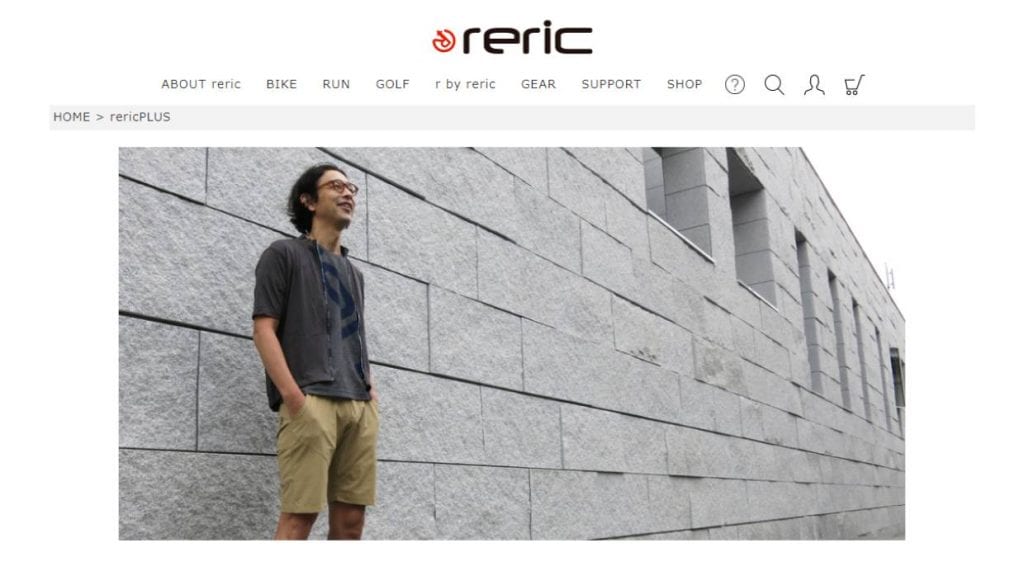Open the r by reric menu

click(466, 84)
